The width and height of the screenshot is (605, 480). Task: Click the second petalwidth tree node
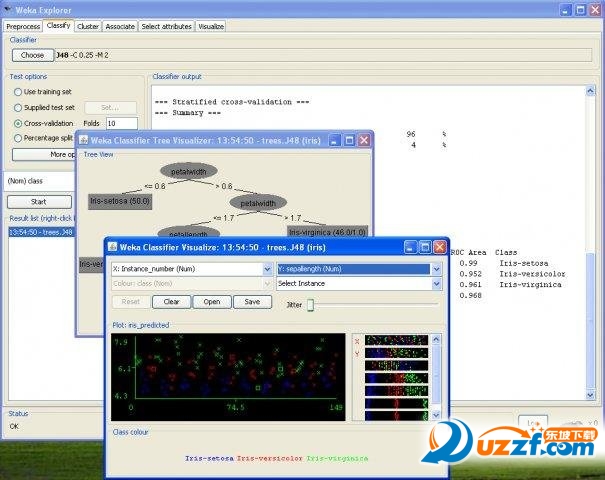(x=258, y=203)
